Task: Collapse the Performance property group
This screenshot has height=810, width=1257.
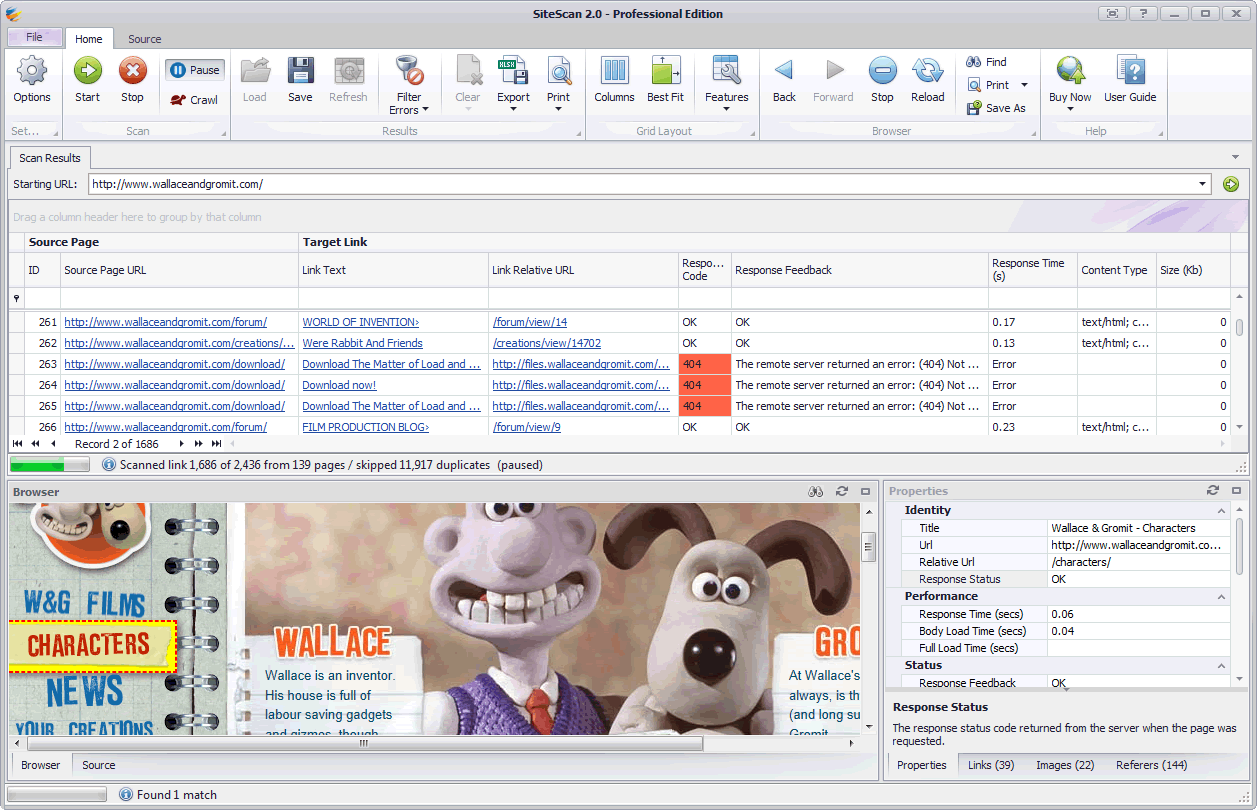Action: (1221, 597)
